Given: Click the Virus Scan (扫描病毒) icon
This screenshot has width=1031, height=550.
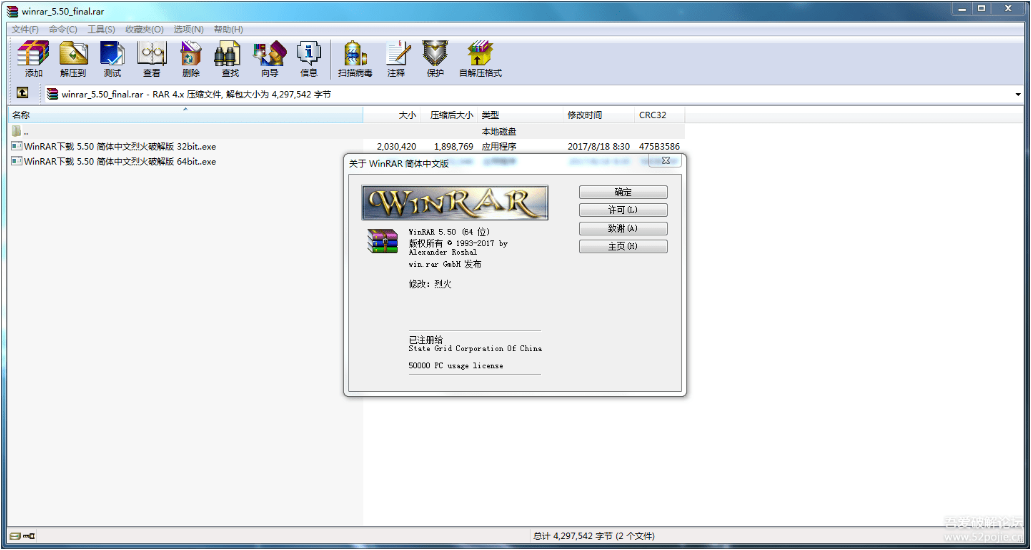Looking at the screenshot, I should click(x=355, y=59).
